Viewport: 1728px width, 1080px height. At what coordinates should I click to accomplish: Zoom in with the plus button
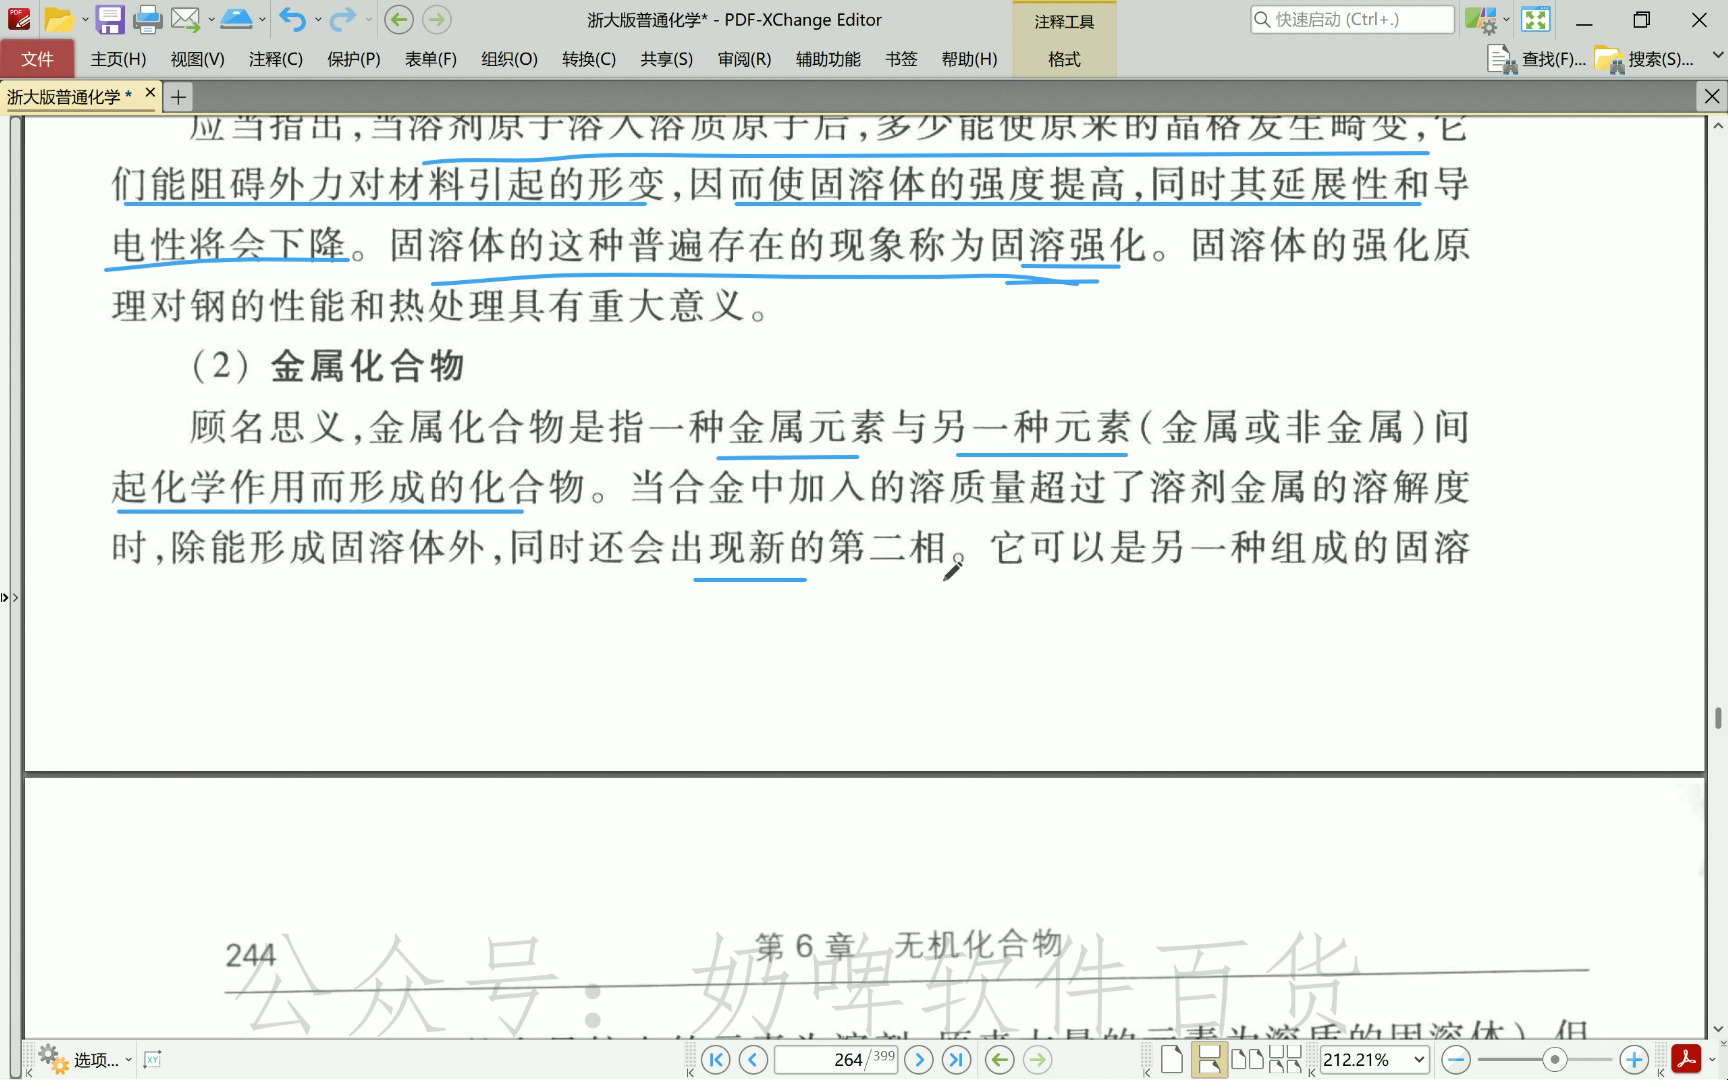1634,1059
